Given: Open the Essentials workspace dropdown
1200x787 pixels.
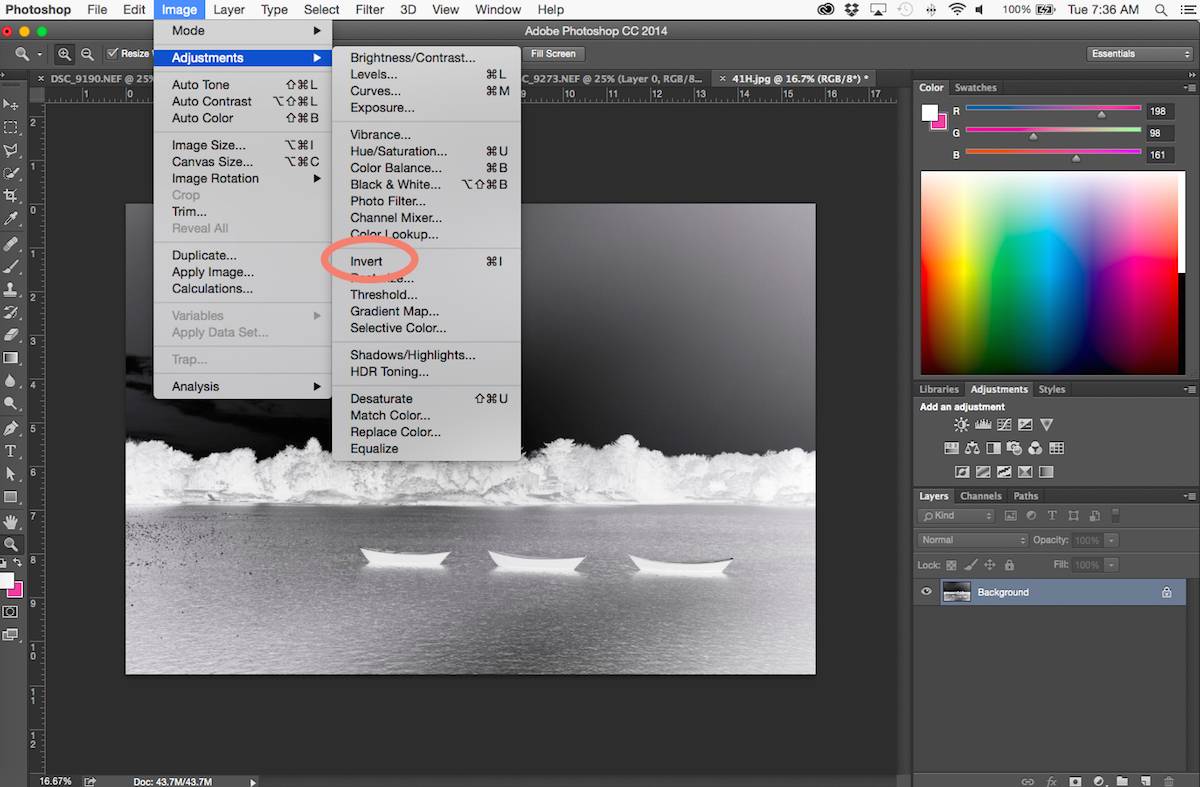Looking at the screenshot, I should (1139, 54).
